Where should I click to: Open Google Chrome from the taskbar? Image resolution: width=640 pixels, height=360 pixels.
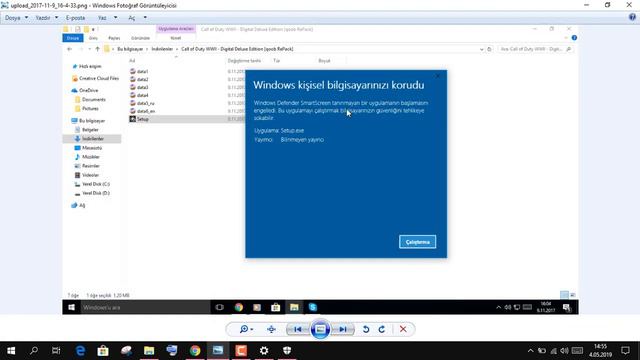point(195,351)
